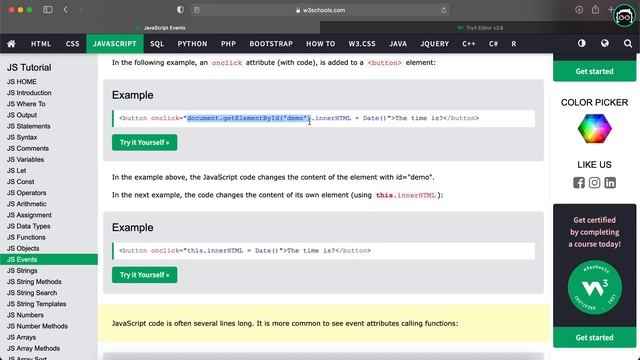Open JS Variables in sidebar
The height and width of the screenshot is (360, 640).
point(25,159)
